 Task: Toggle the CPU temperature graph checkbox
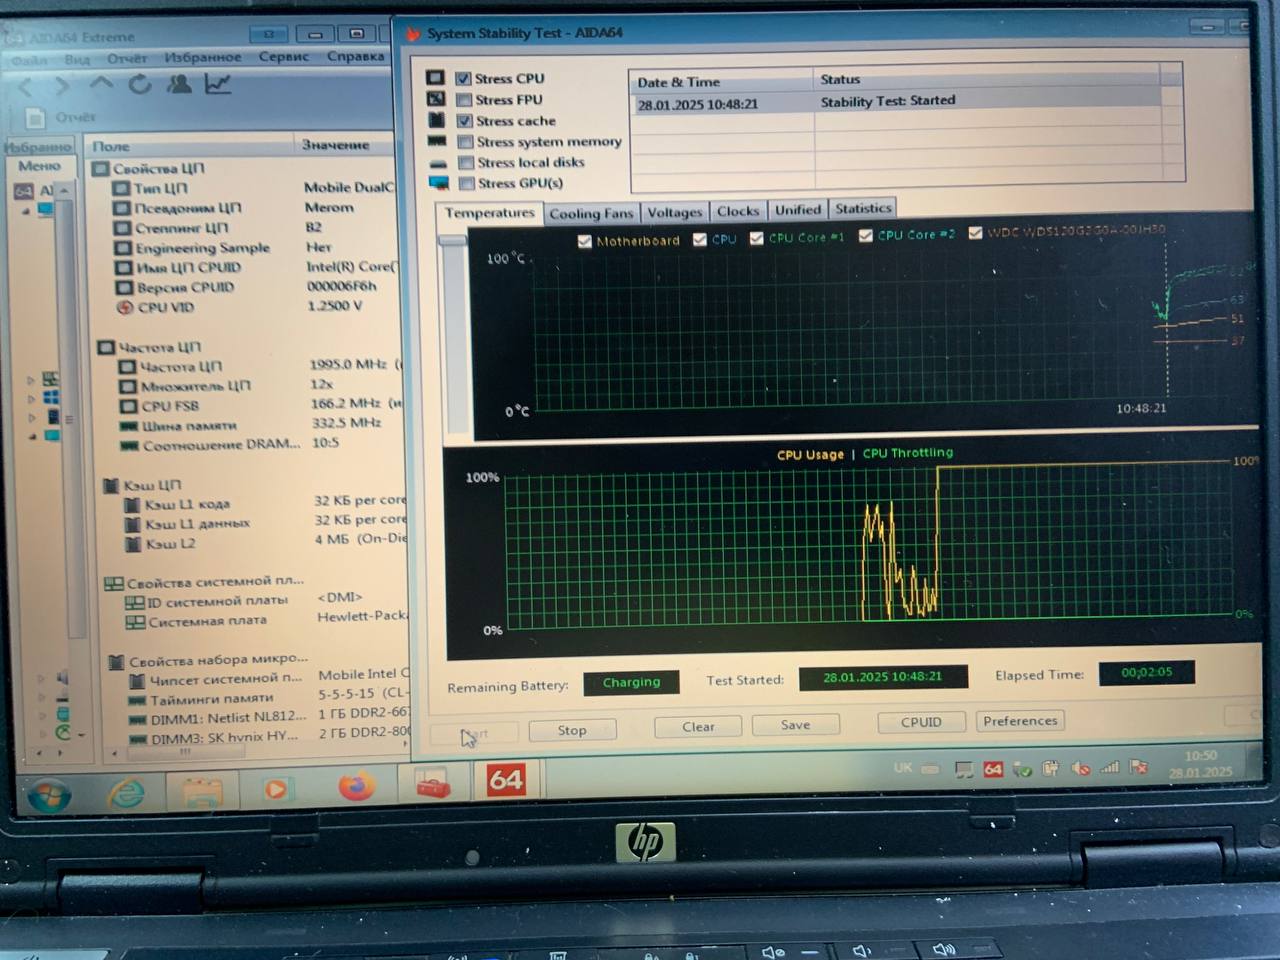(700, 239)
